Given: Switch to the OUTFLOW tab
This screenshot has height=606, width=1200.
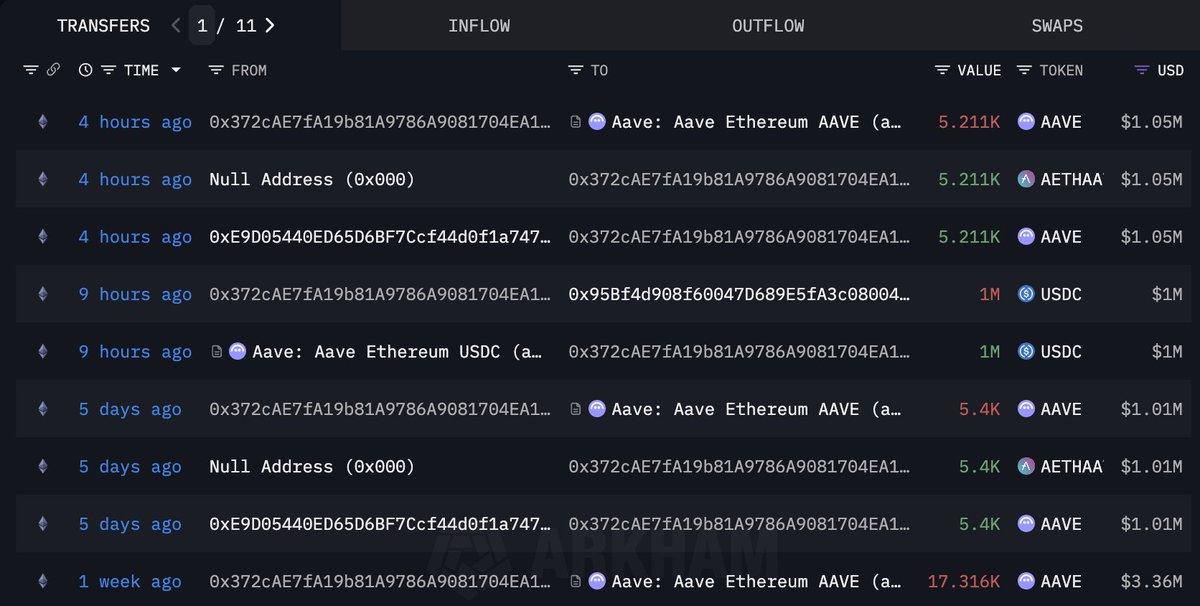Looking at the screenshot, I should 768,26.
